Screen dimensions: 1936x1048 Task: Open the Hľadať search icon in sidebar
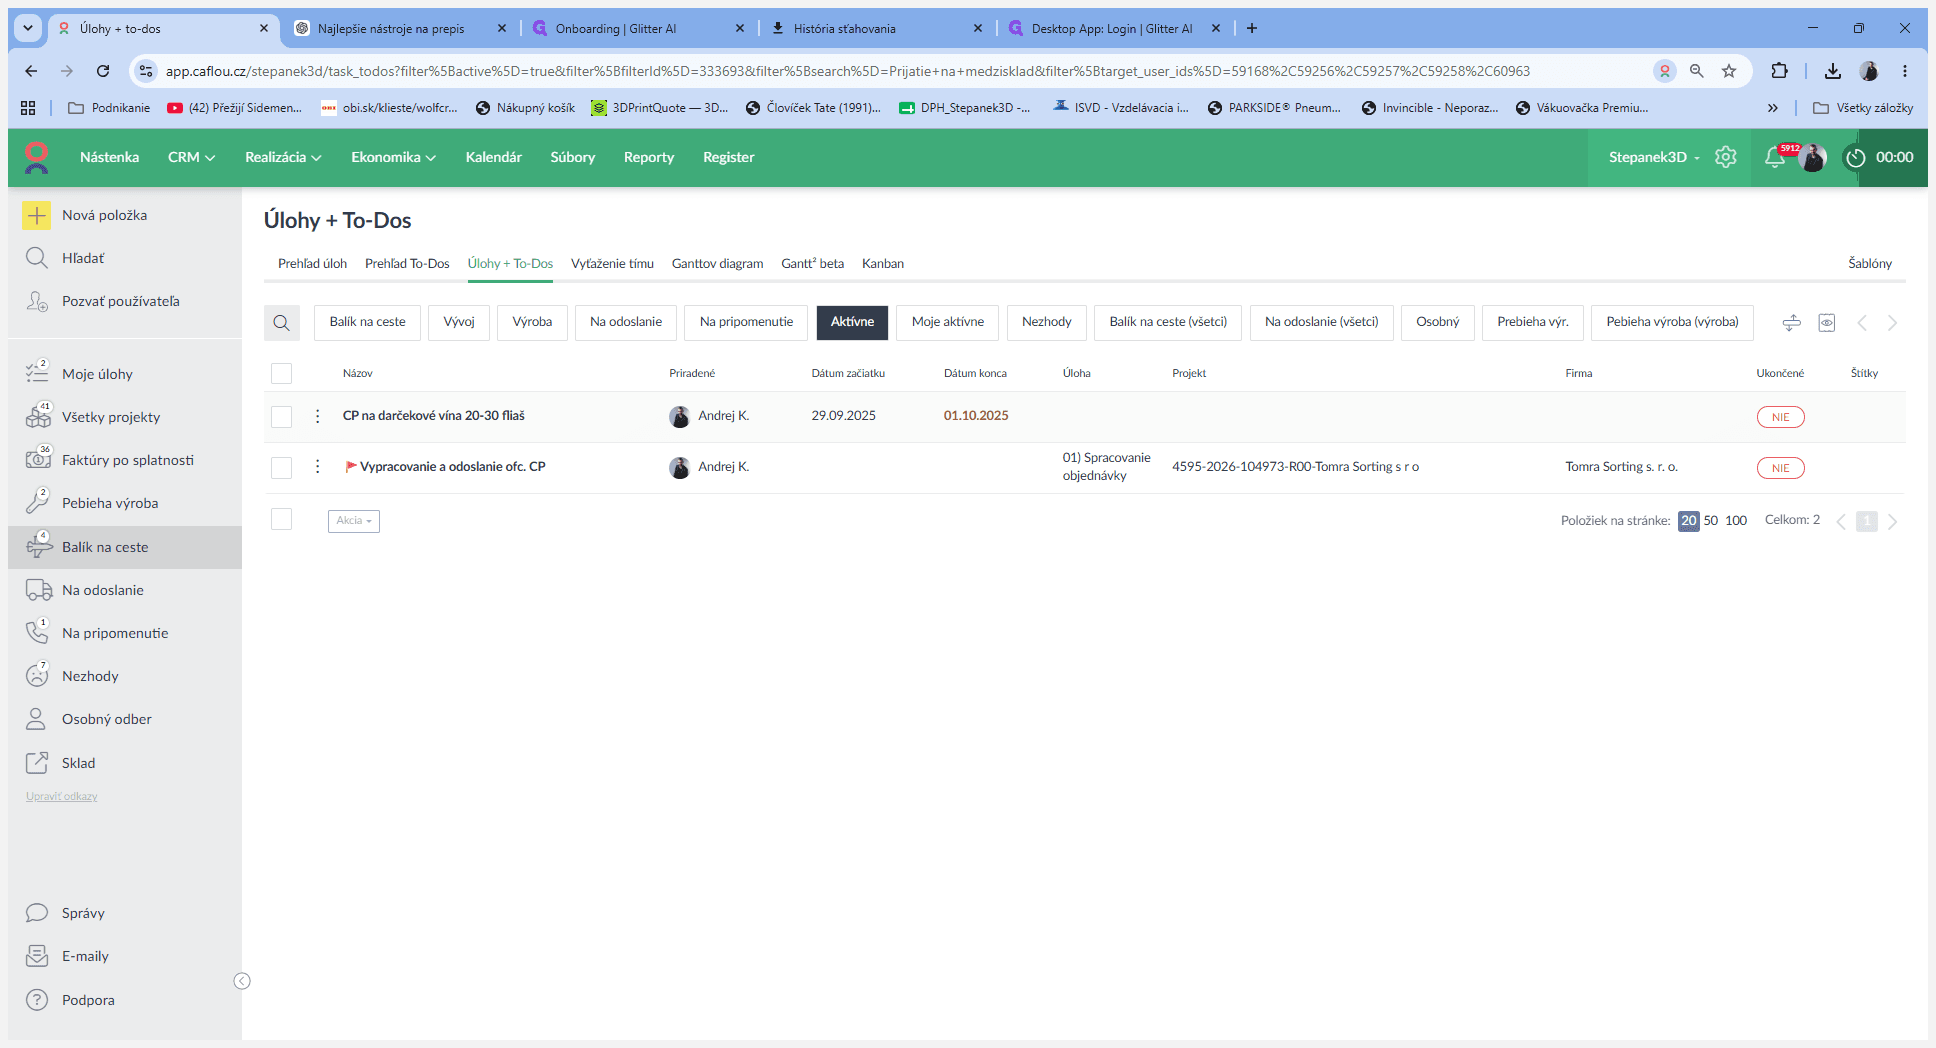[37, 258]
